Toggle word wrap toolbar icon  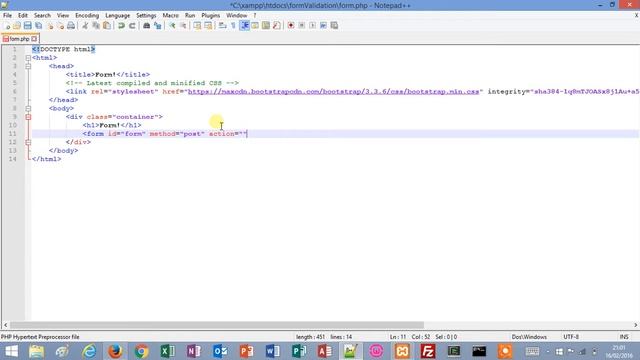coord(222,26)
